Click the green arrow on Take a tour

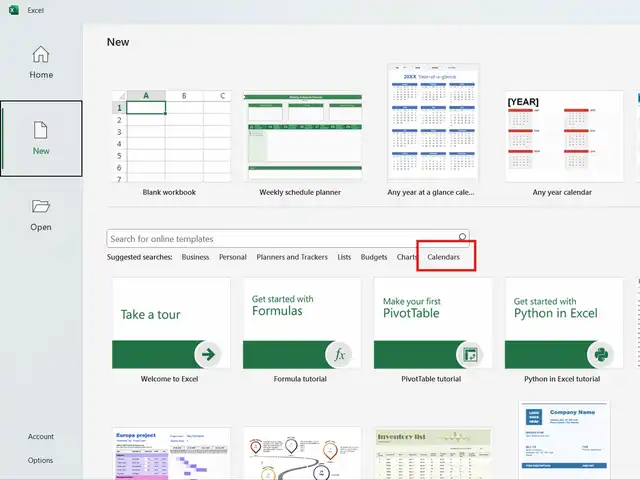(x=208, y=353)
